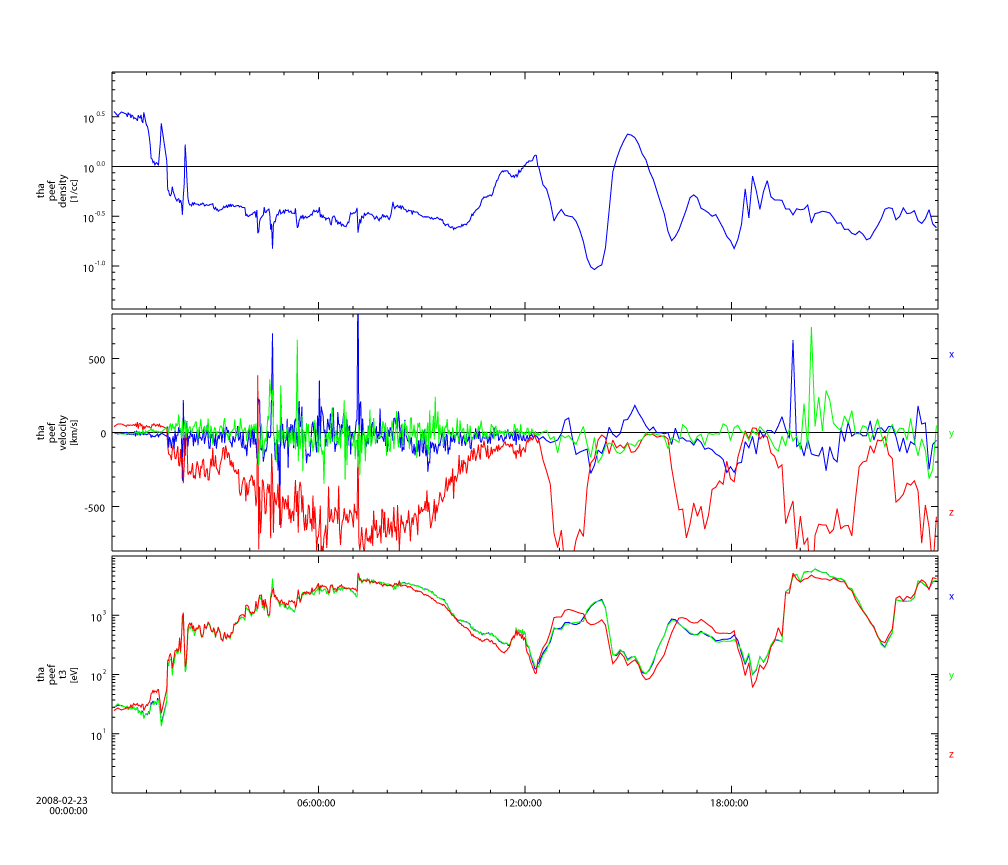The height and width of the screenshot is (865, 1008).
Task: Select the blue x legend label in t3 panel
Action: 951,597
